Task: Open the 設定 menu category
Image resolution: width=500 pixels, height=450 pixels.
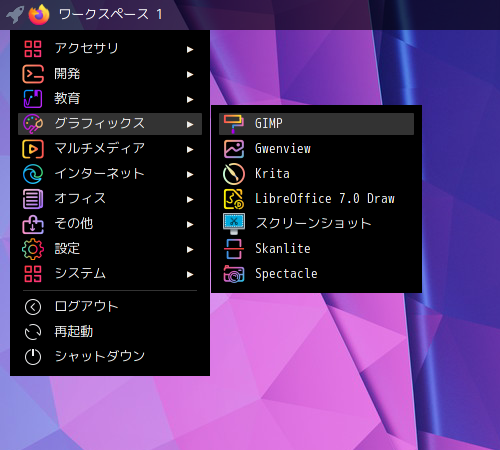Action: tap(110, 249)
